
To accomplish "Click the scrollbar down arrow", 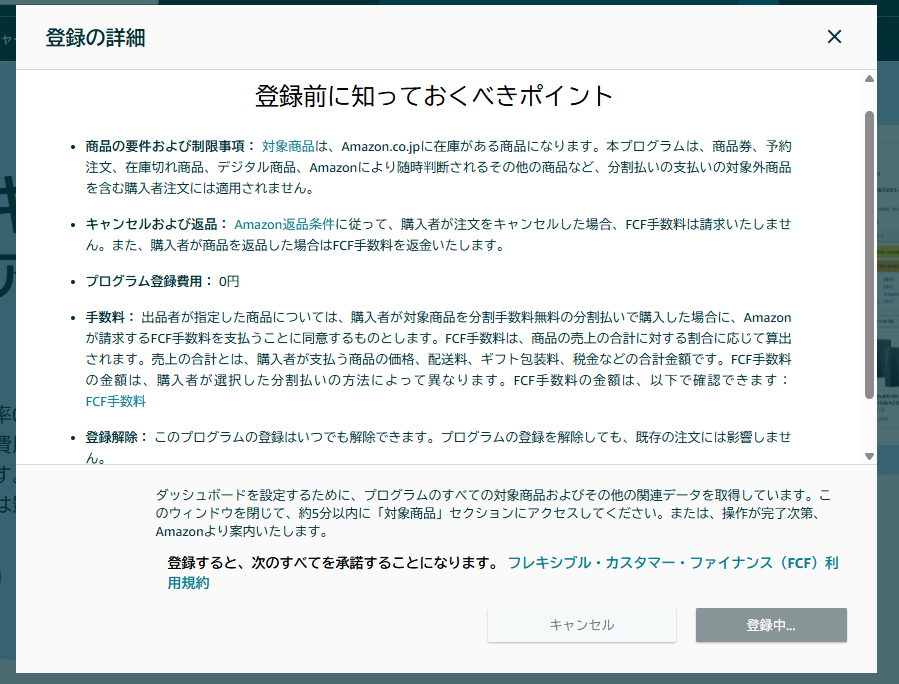I will point(869,456).
